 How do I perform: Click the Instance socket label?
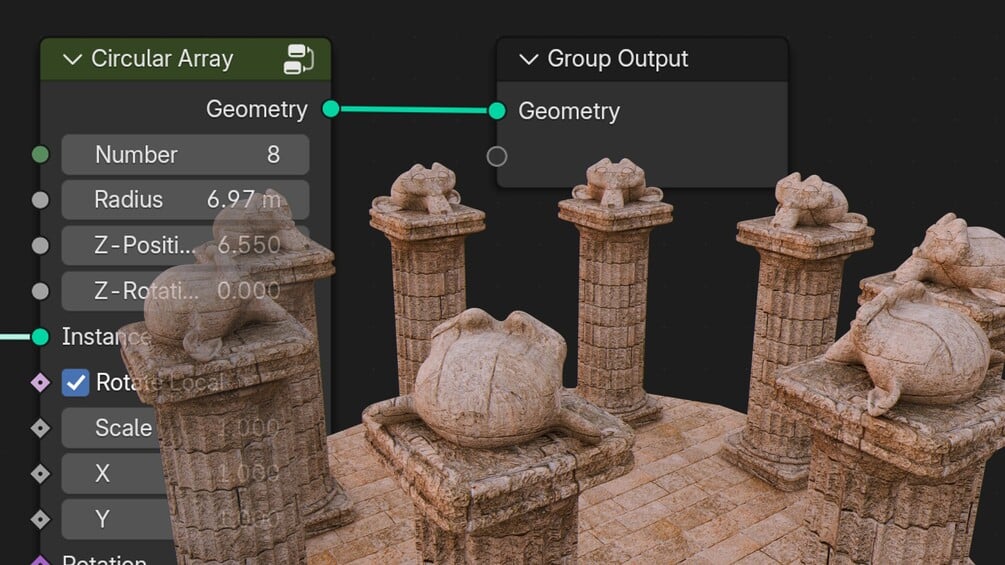tap(106, 337)
